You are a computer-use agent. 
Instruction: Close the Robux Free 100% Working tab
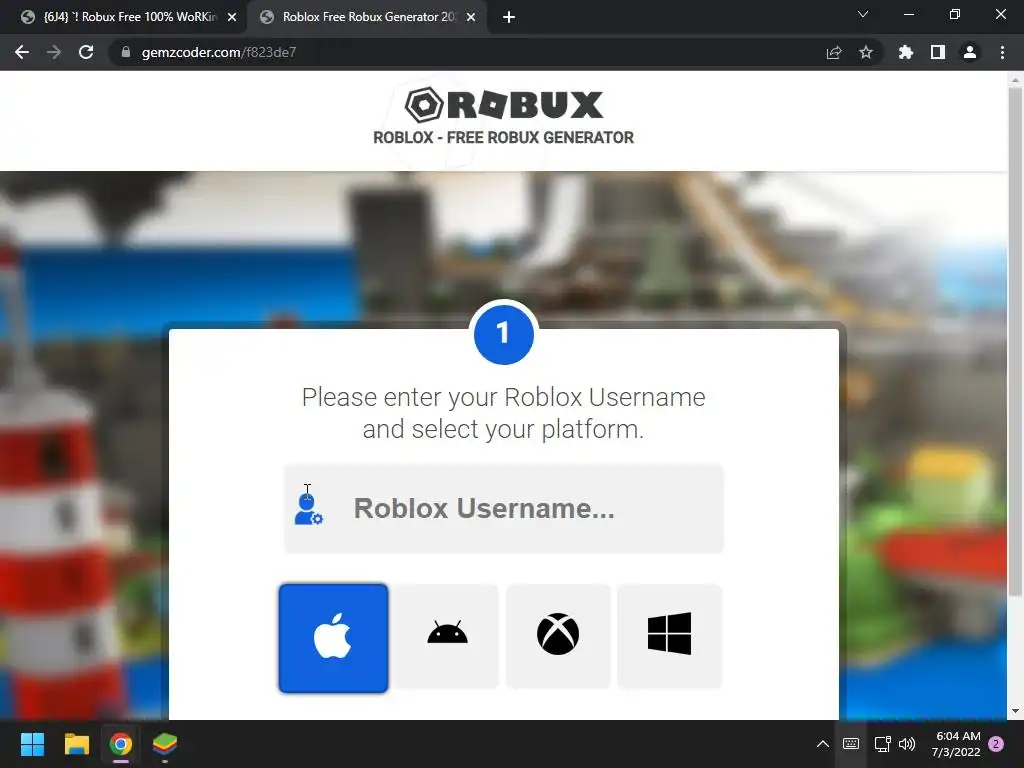pos(232,17)
